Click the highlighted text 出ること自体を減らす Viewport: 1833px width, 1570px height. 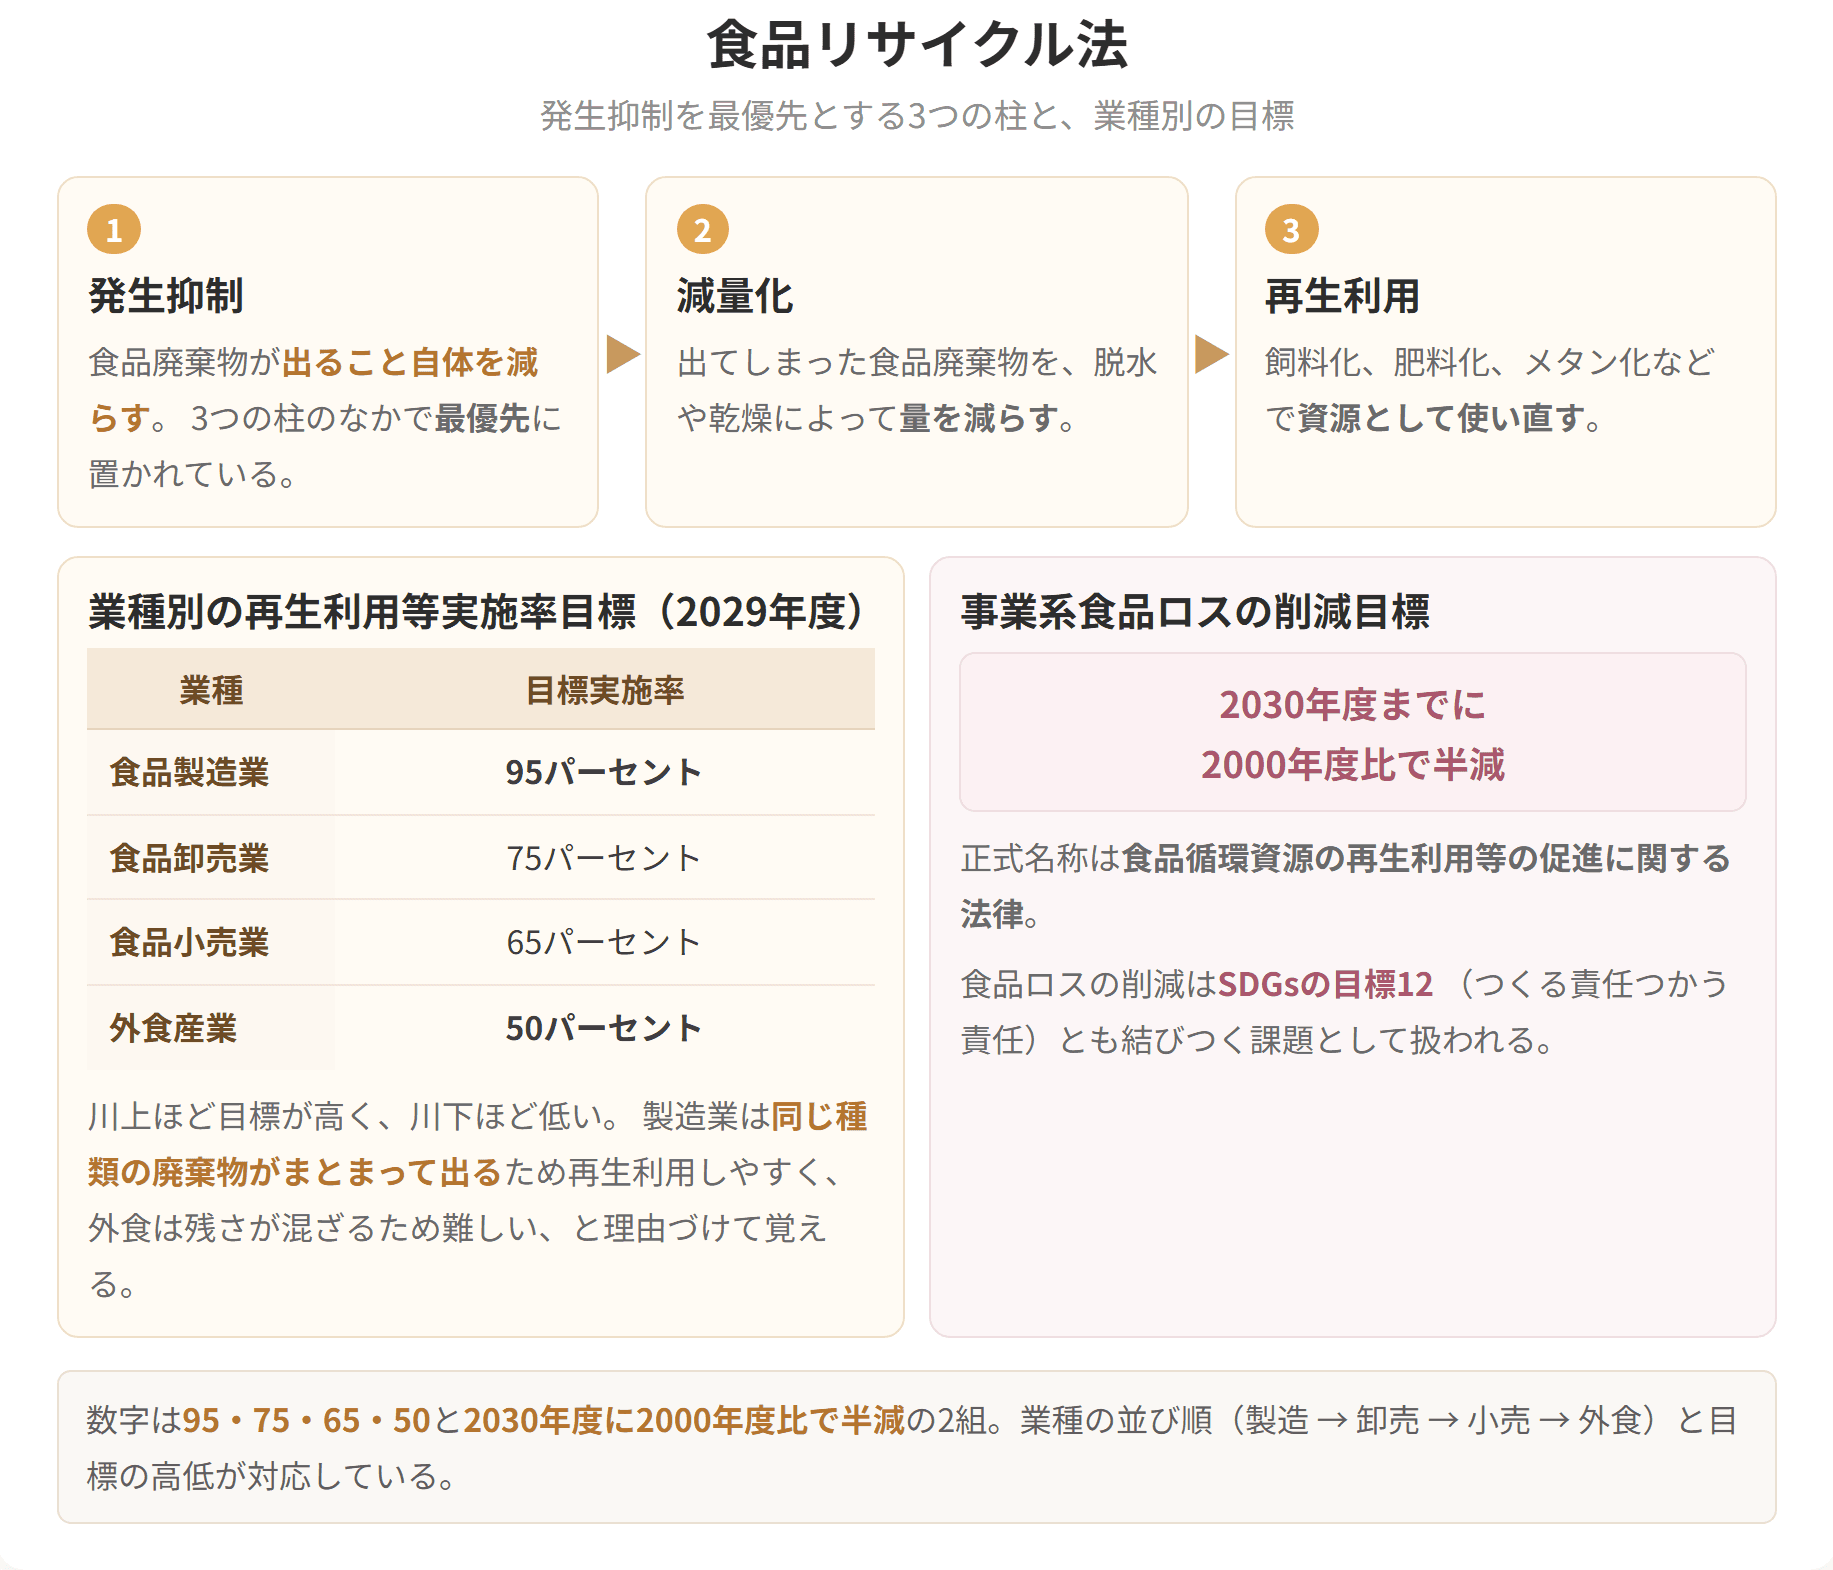click(x=314, y=390)
